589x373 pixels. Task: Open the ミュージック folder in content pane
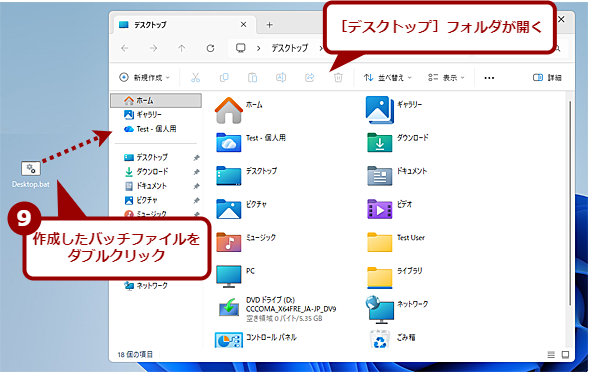click(228, 242)
